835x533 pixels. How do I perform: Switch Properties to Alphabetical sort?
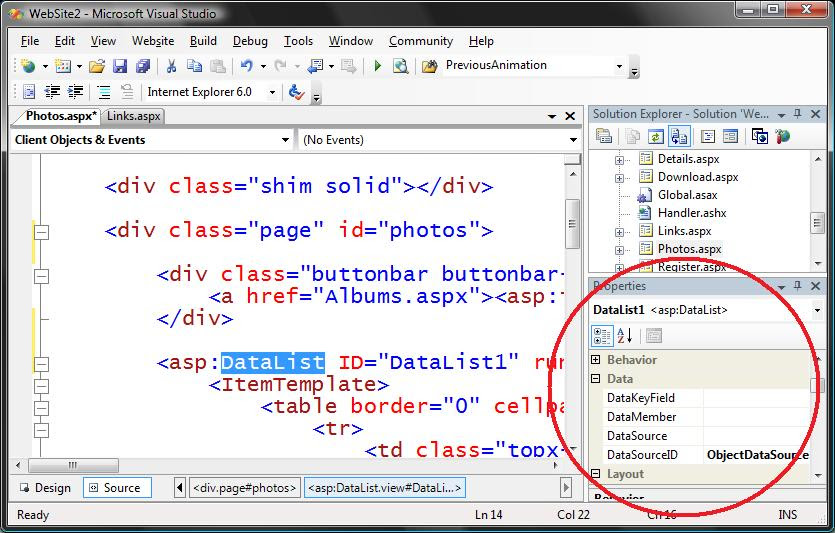pos(625,336)
